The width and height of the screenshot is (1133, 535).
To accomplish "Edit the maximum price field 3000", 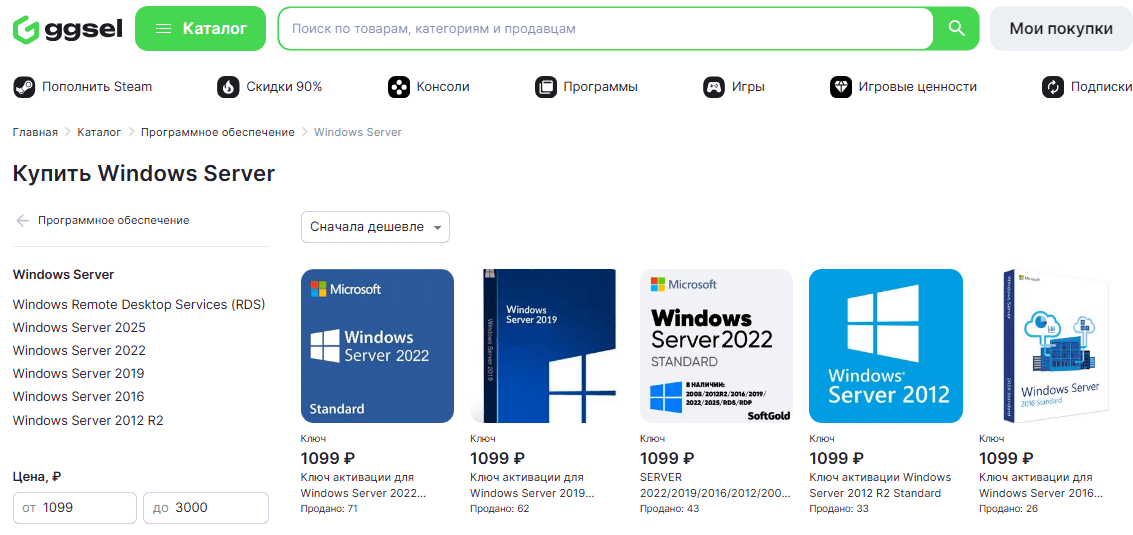I will click(x=206, y=508).
